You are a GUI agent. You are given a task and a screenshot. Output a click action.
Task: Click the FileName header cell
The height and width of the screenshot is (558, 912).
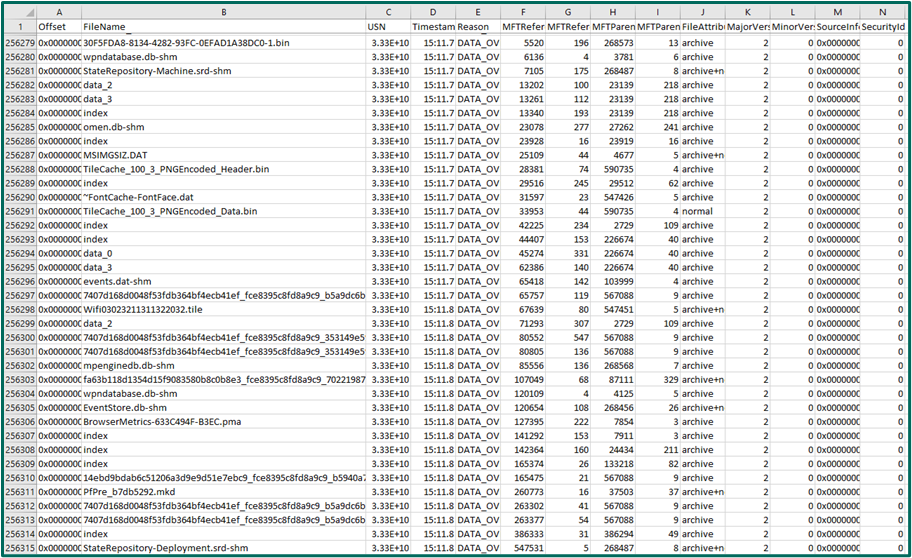(223, 27)
